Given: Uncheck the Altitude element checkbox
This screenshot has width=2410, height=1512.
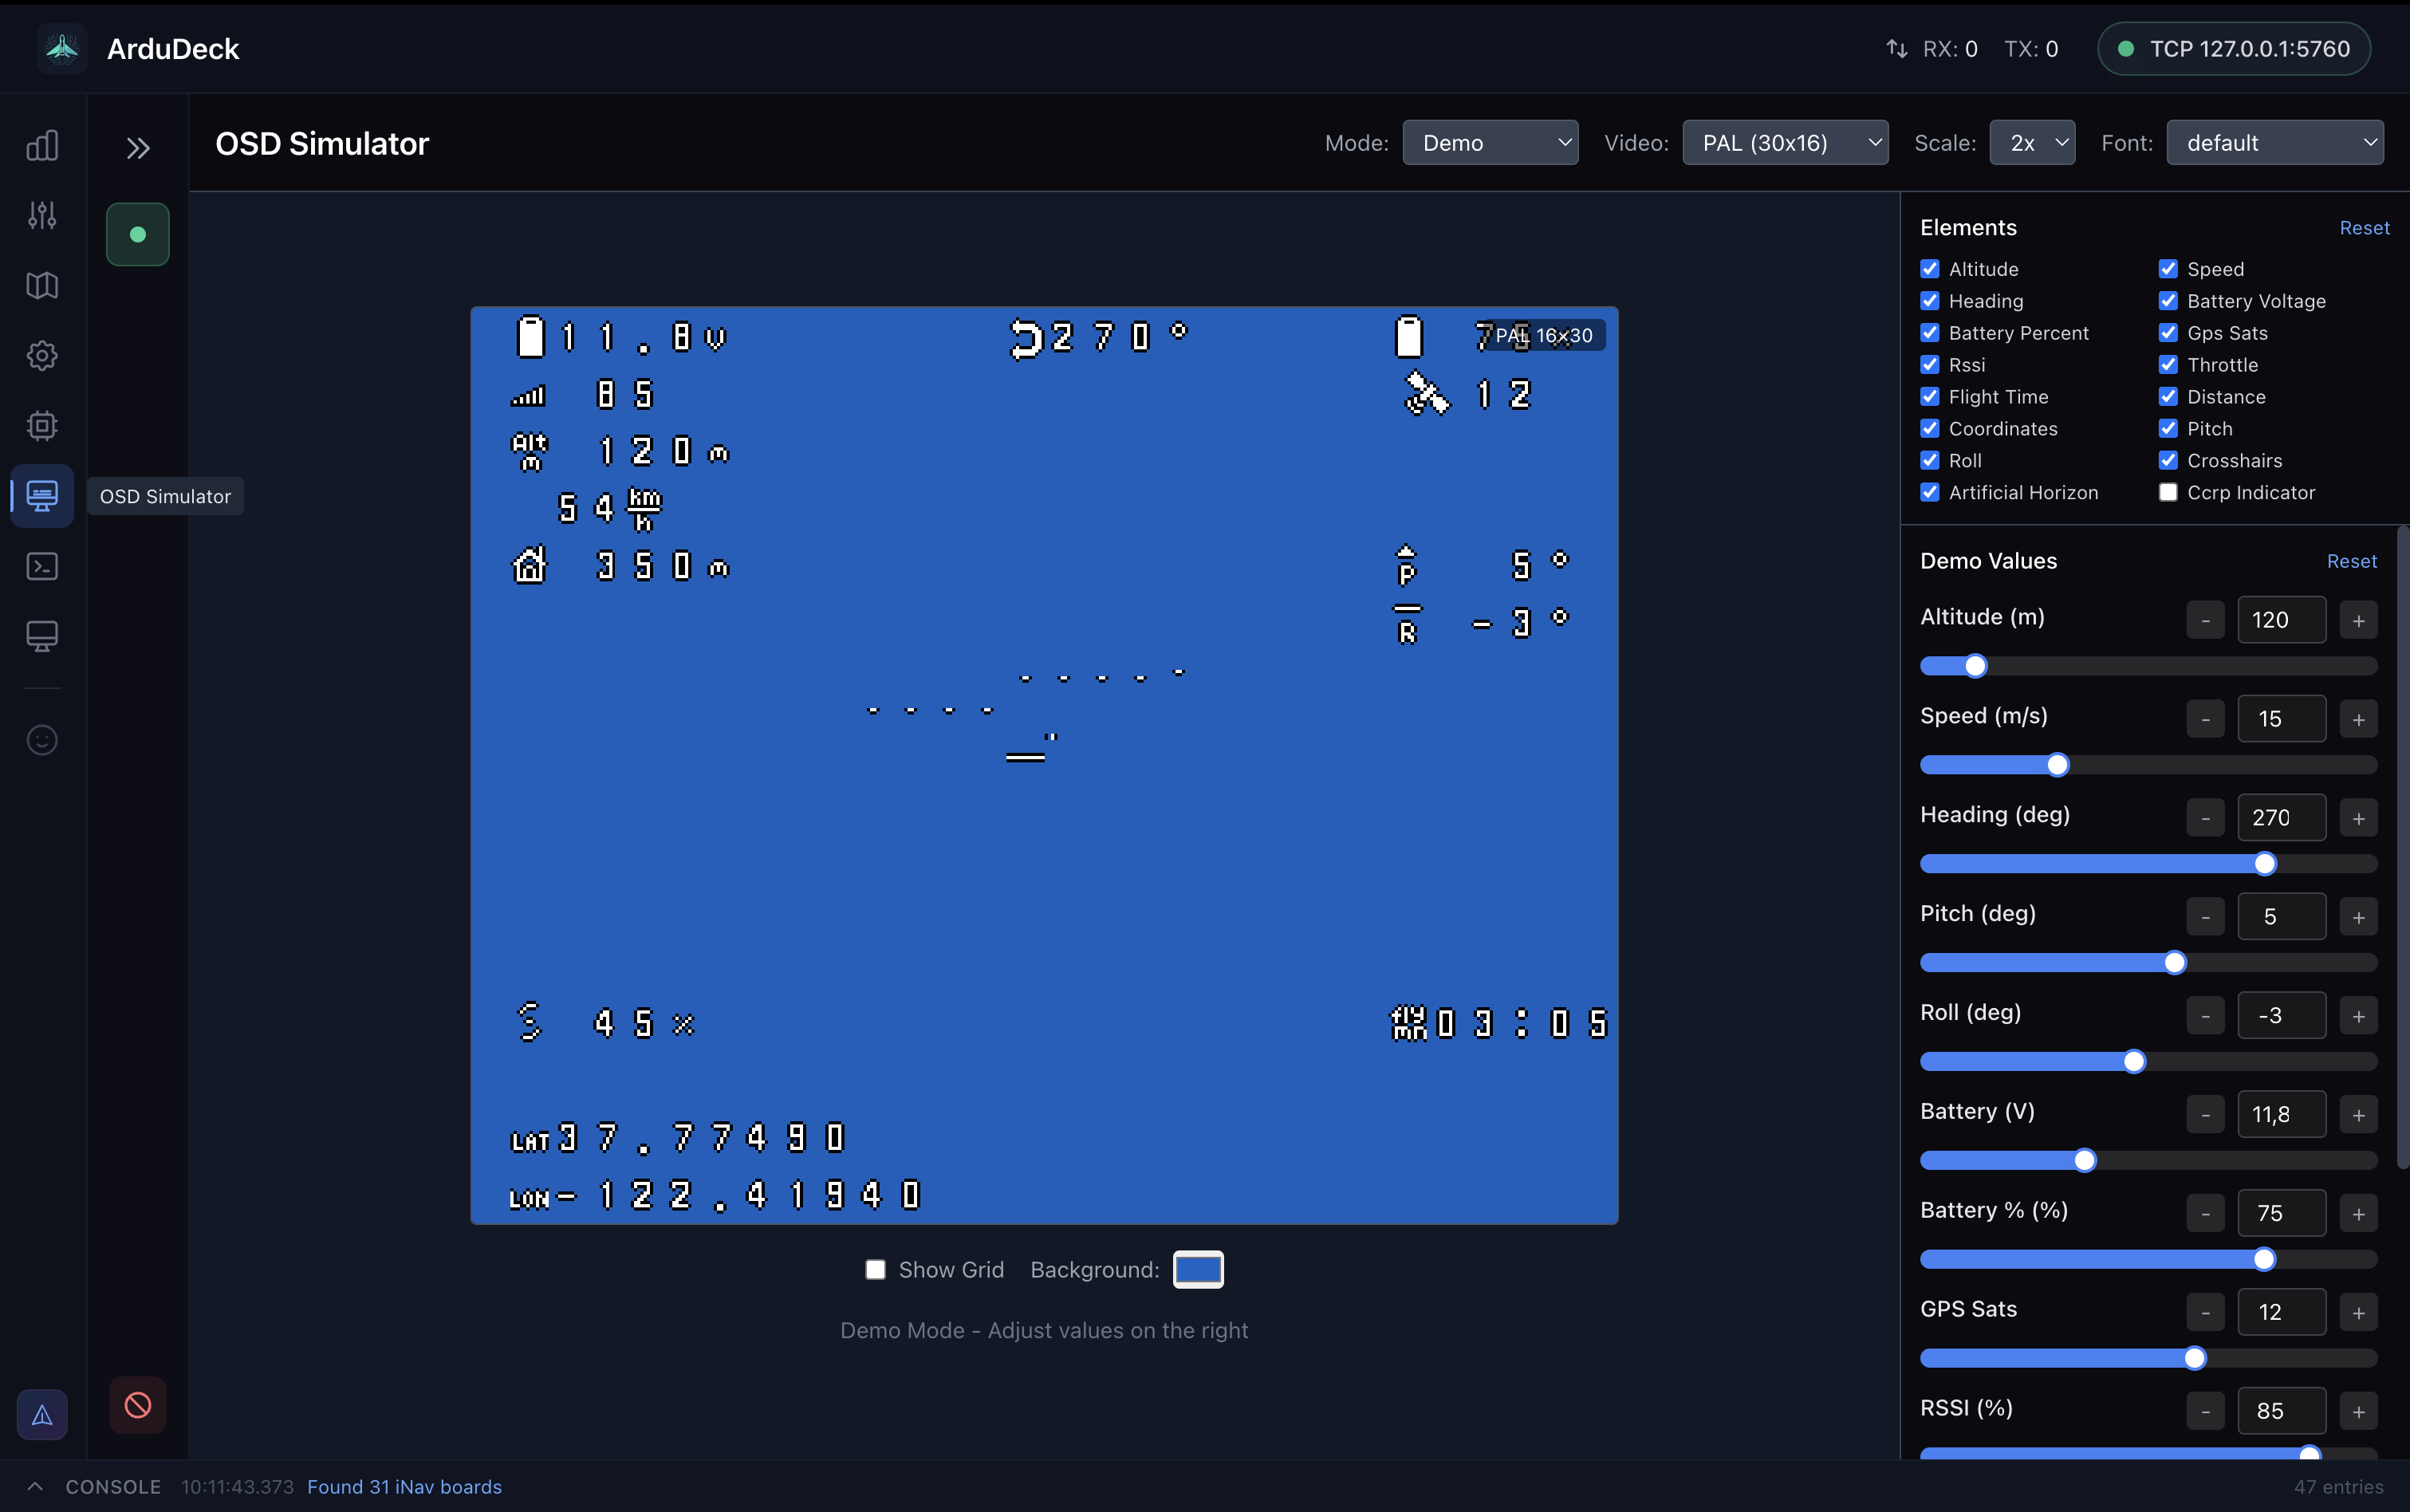Looking at the screenshot, I should pyautogui.click(x=1930, y=269).
